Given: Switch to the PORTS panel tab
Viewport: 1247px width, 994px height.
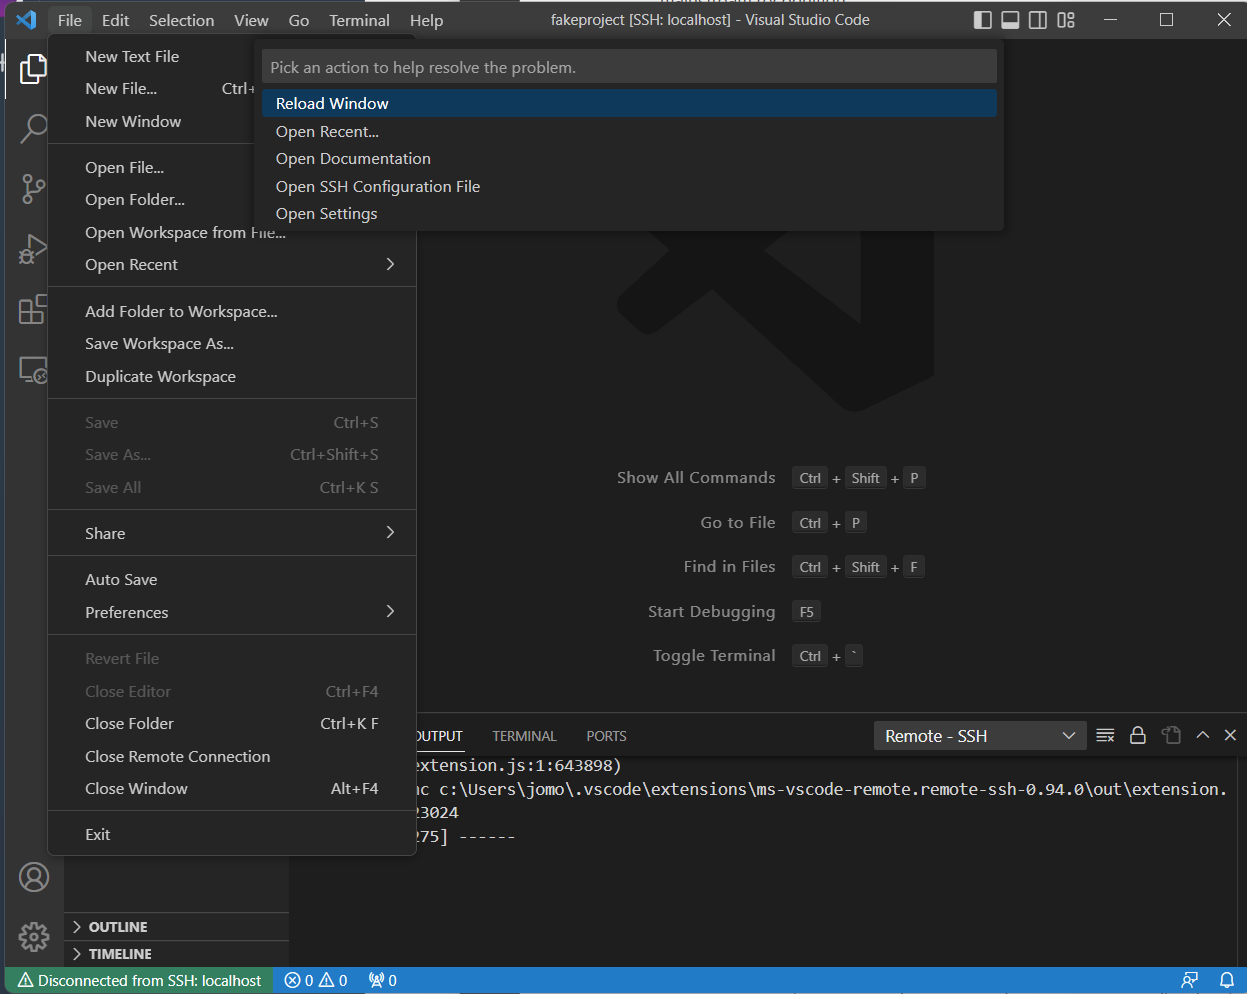Looking at the screenshot, I should point(606,736).
